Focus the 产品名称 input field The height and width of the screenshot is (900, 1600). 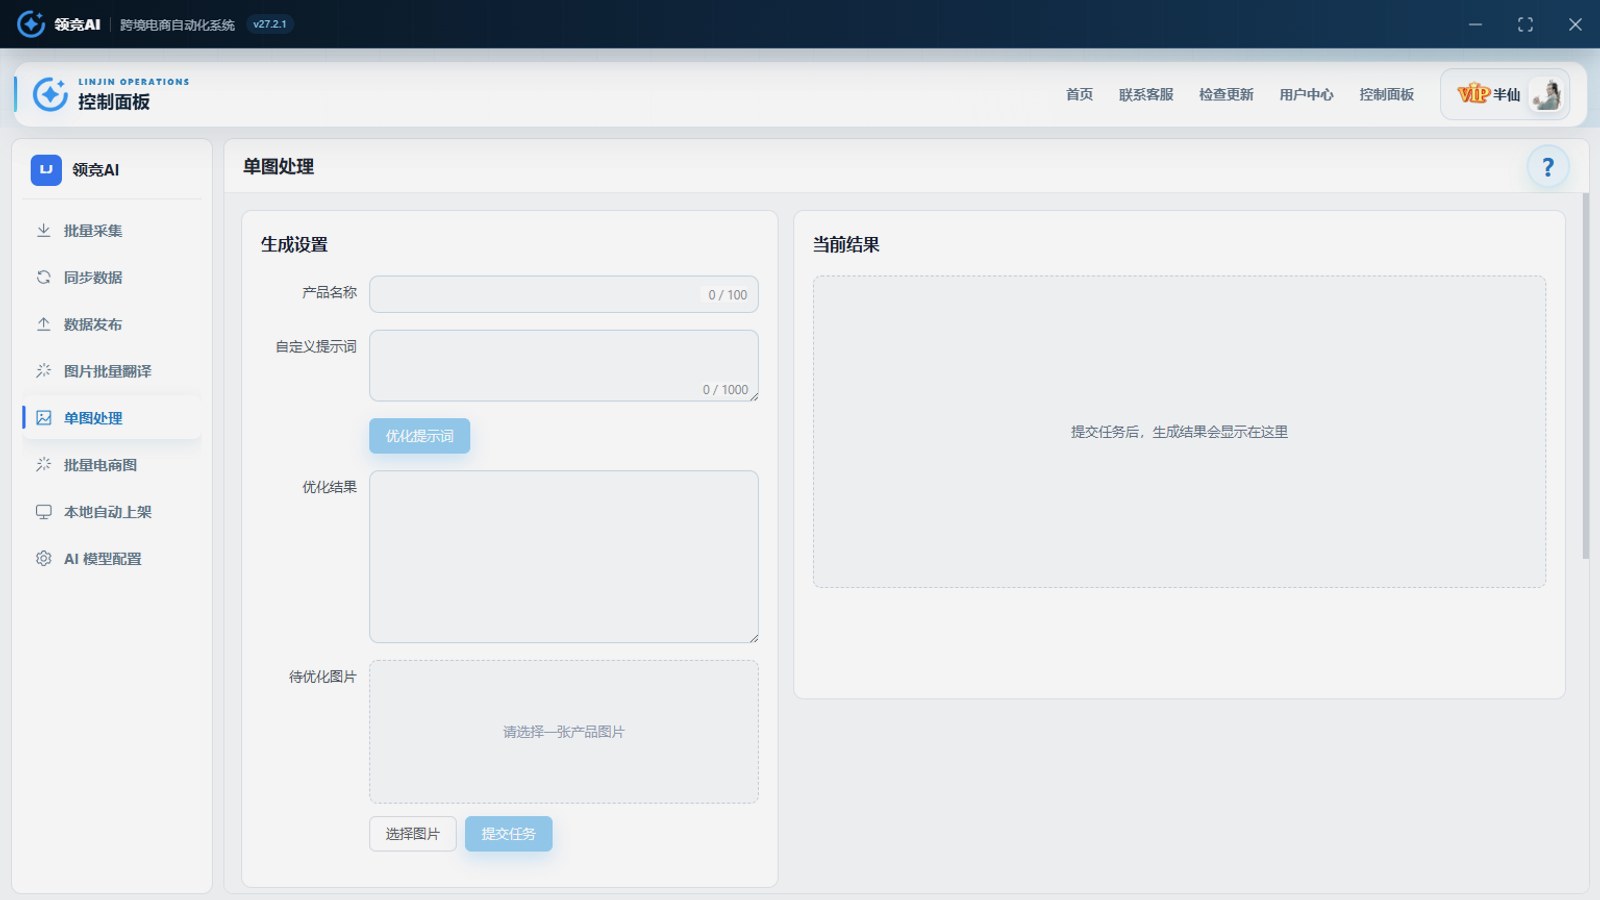(564, 294)
